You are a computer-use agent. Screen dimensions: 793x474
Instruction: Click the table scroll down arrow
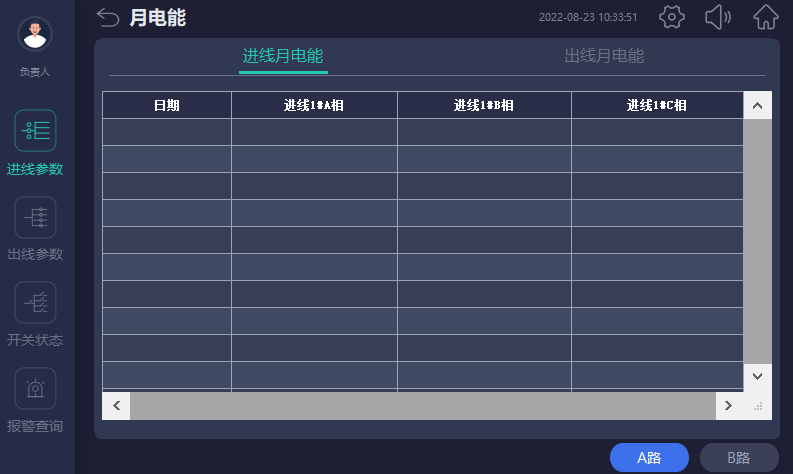[x=757, y=376]
